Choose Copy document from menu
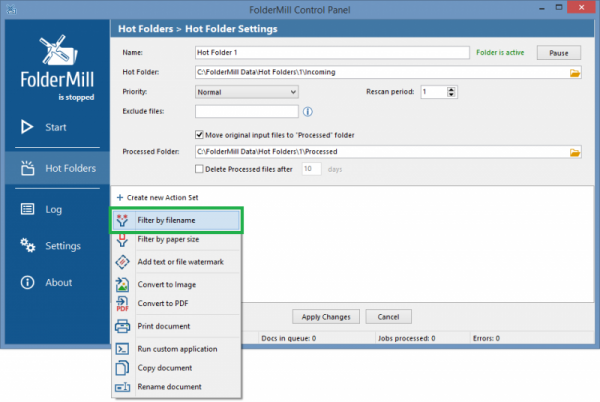 coord(166,368)
